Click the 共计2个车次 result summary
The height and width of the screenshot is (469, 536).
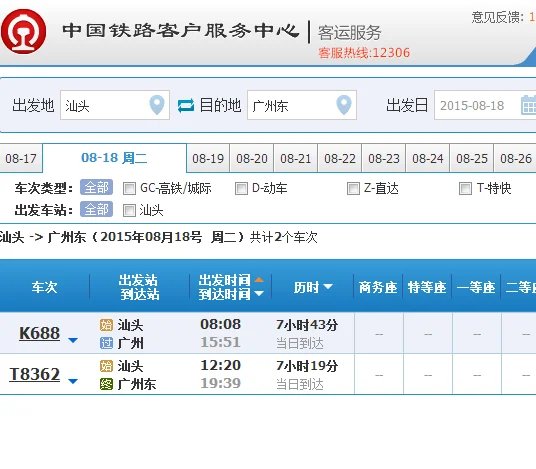(x=284, y=237)
